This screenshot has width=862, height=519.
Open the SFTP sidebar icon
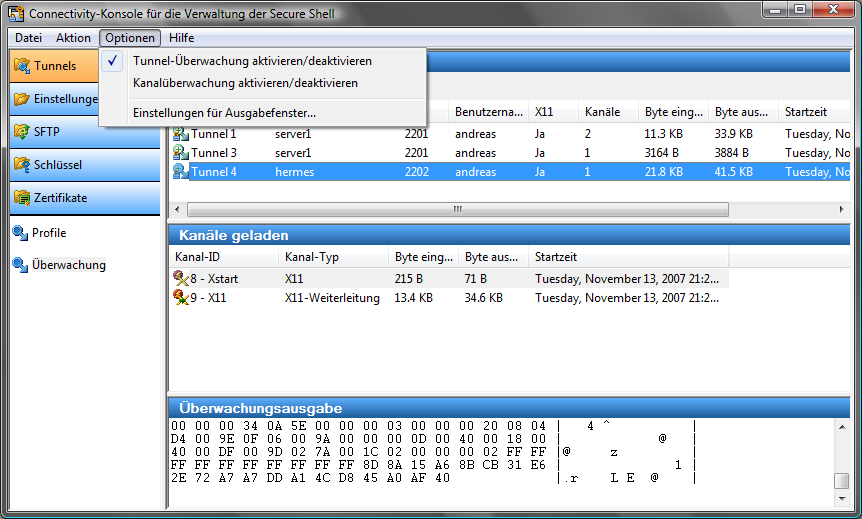pos(22,131)
